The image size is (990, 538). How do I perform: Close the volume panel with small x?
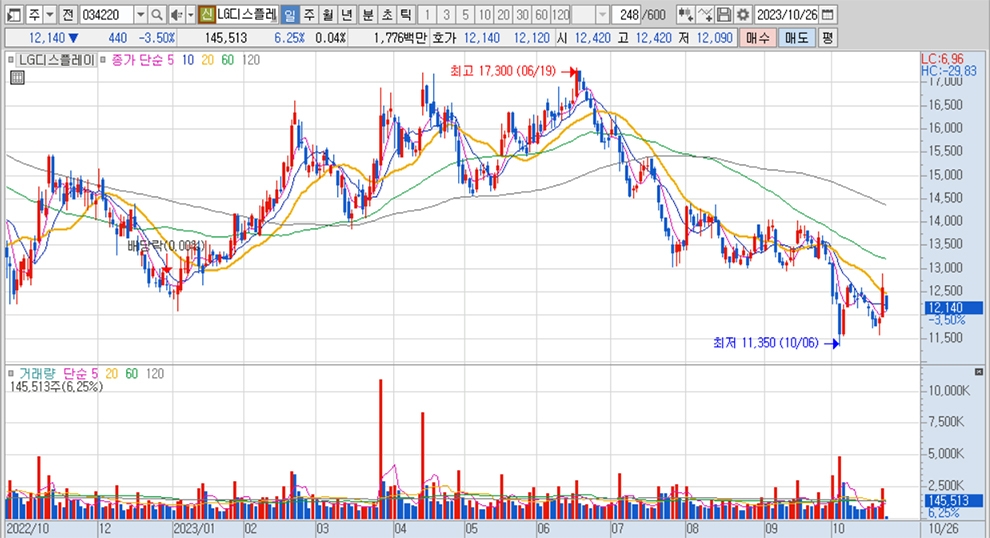[x=979, y=372]
